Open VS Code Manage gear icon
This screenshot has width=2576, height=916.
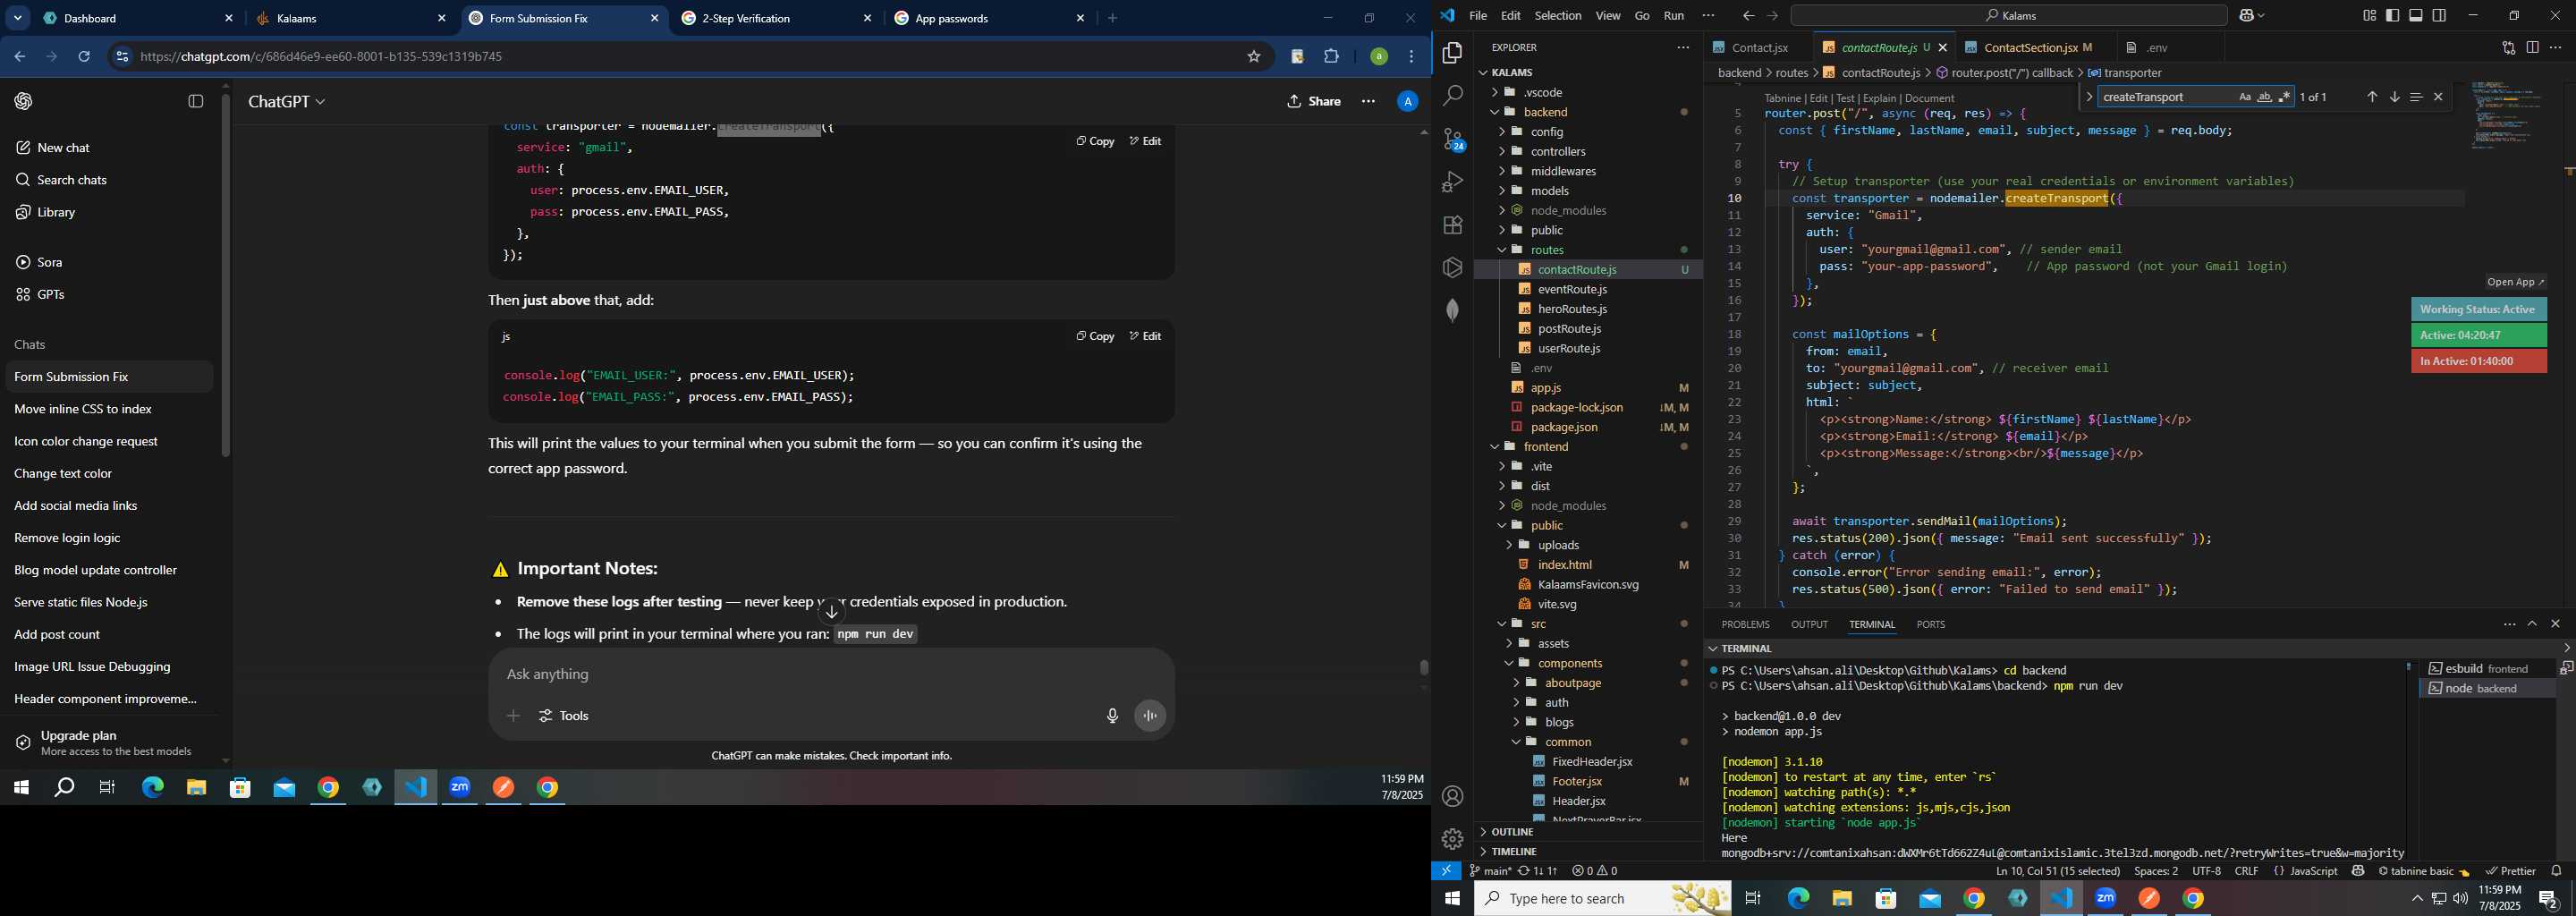coord(1452,839)
